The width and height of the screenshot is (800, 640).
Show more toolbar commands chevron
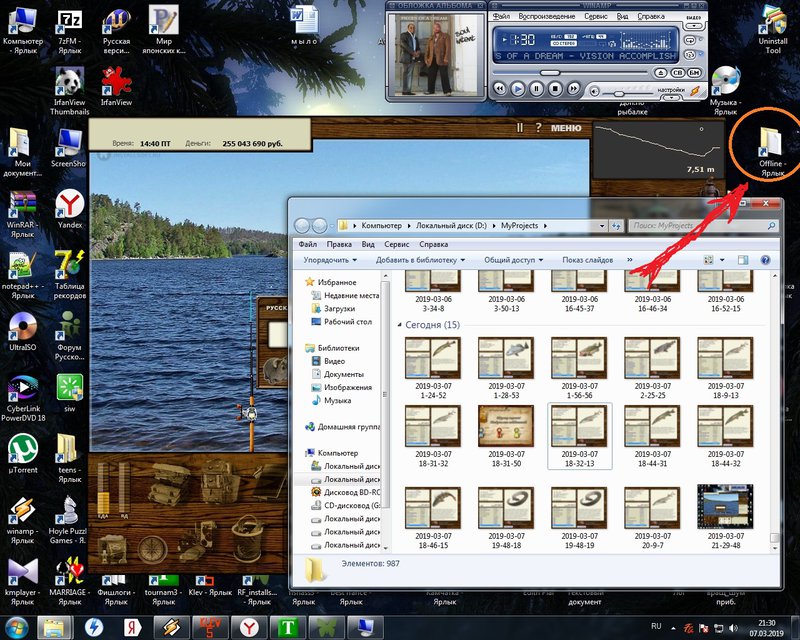click(630, 260)
